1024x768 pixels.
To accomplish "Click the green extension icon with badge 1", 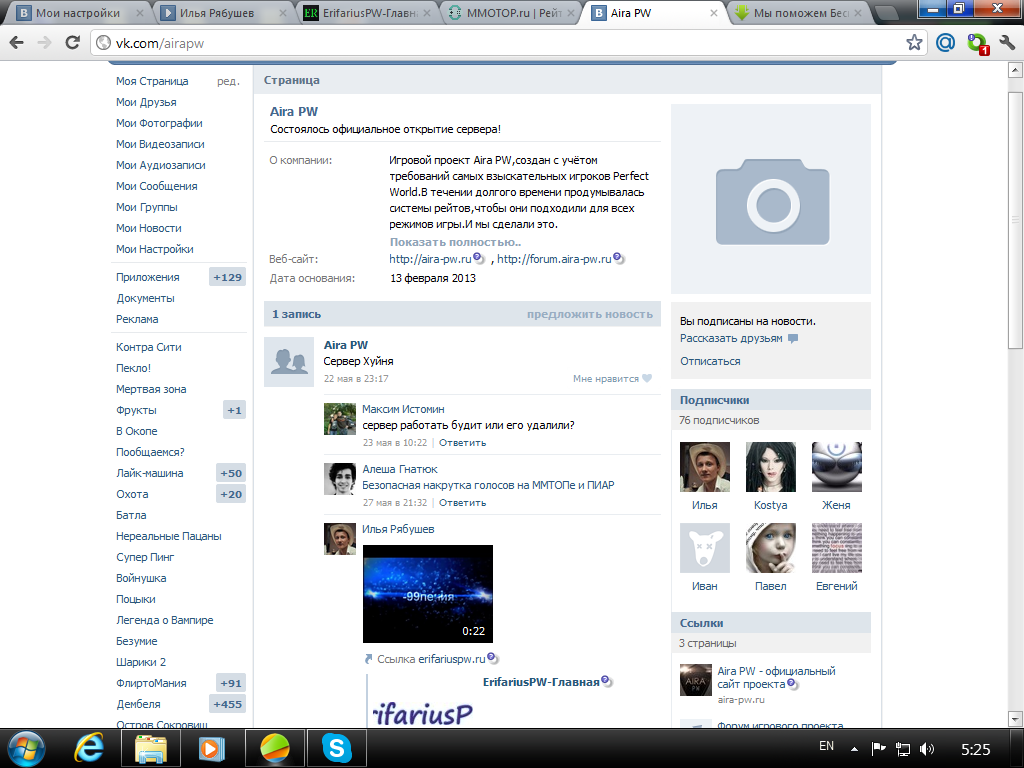I will tap(977, 44).
